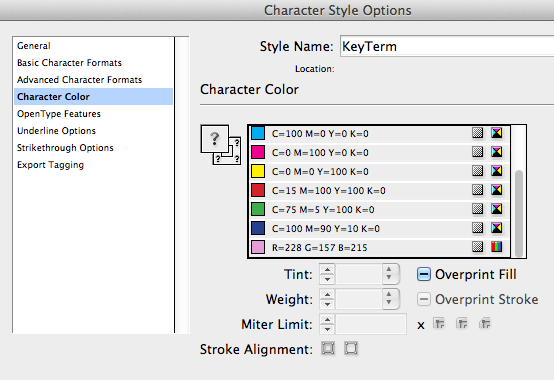Choose the bevel join icon

pyautogui.click(x=485, y=323)
